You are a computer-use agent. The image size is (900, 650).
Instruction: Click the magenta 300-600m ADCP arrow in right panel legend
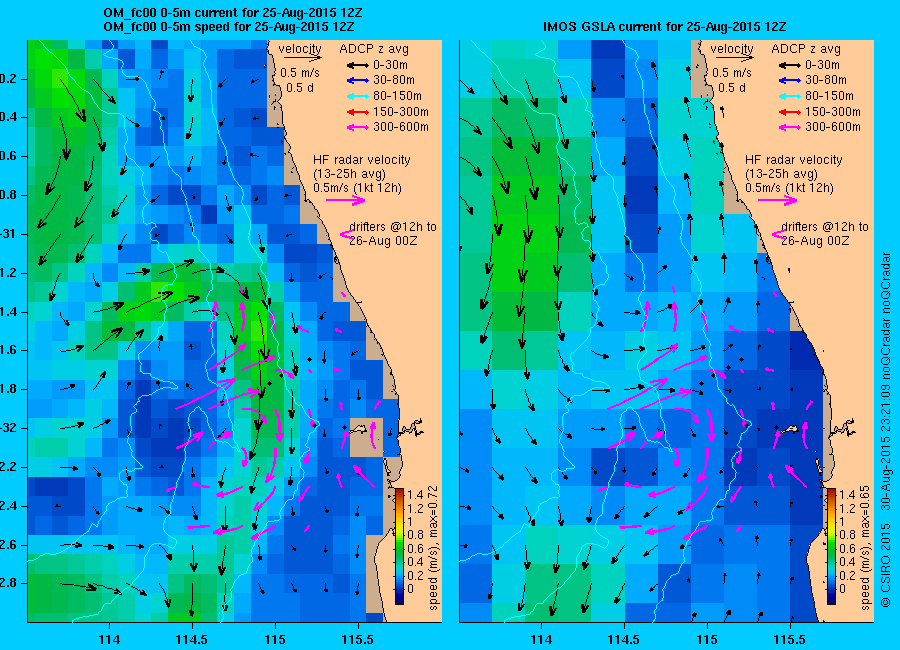[x=789, y=127]
